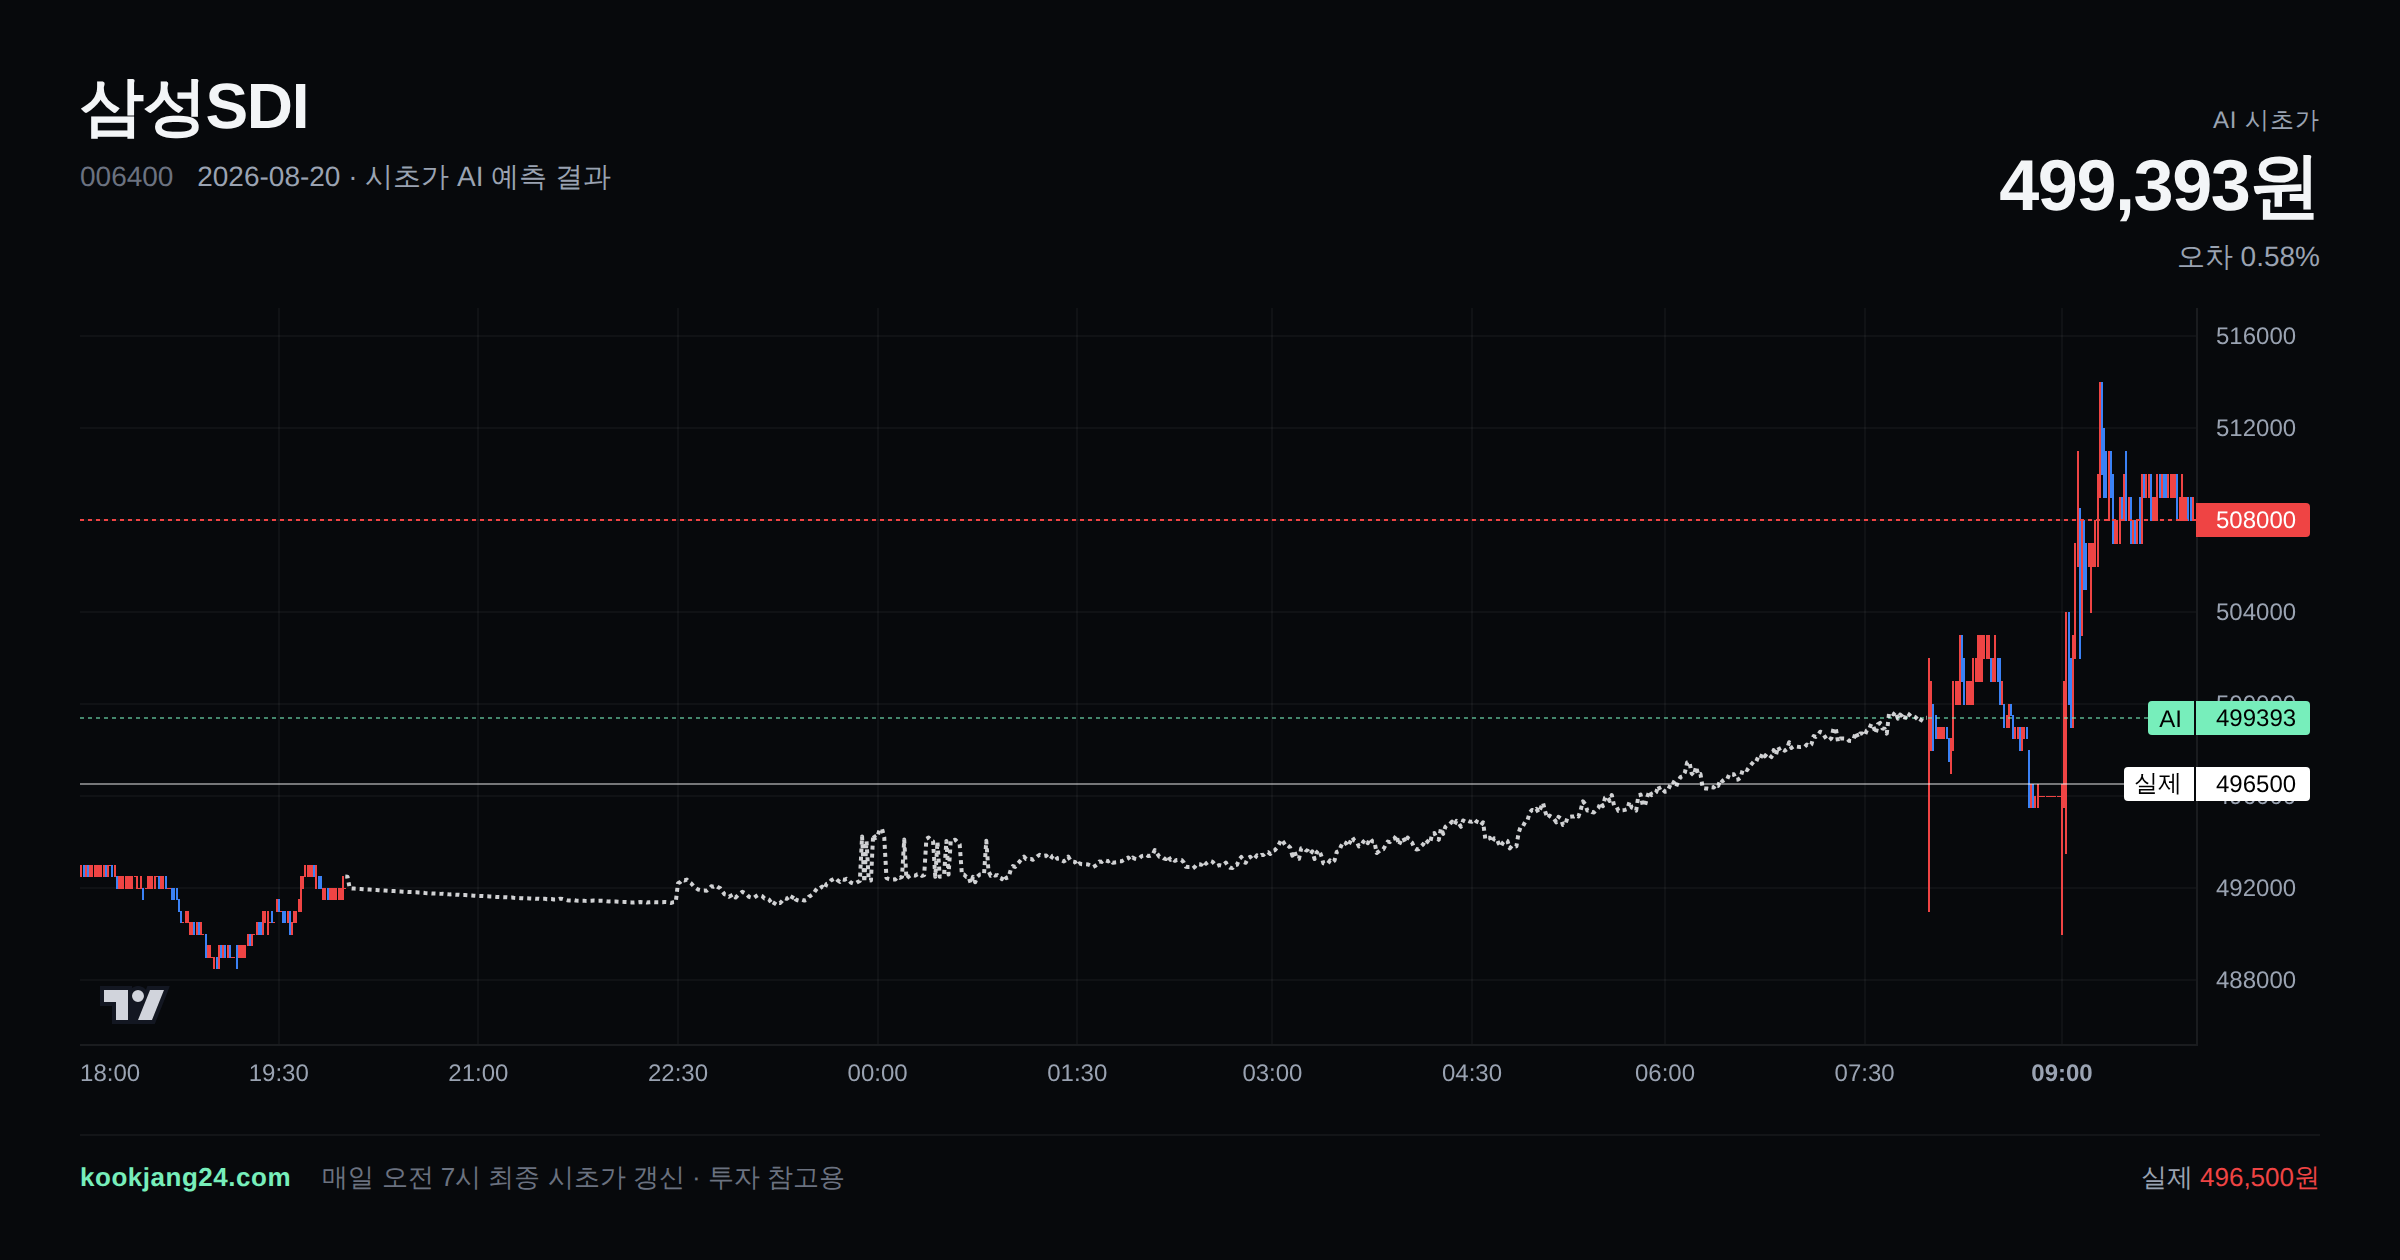Click the 516000 price axis label

(2255, 336)
